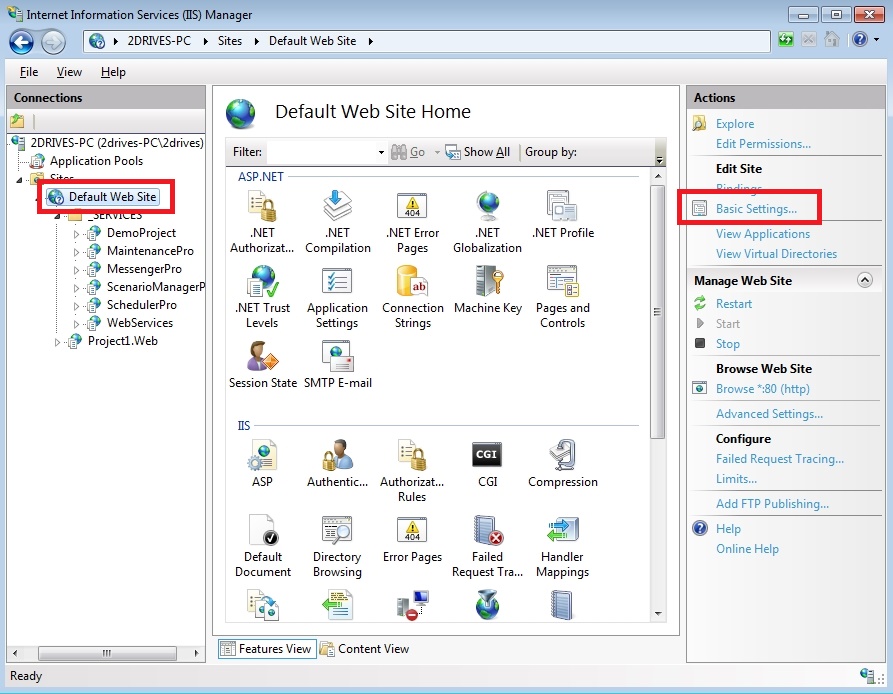This screenshot has width=893, height=694.
Task: Click Restart in Manage Web Site
Action: tap(734, 304)
